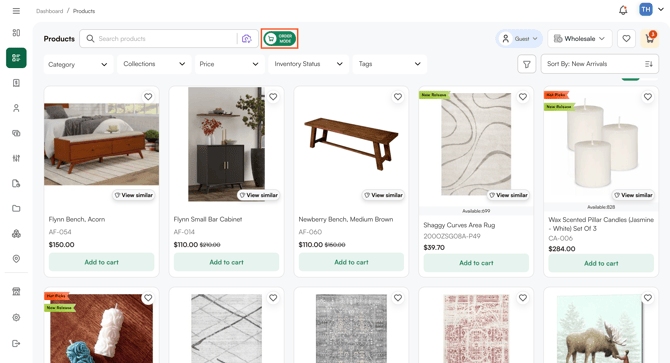The width and height of the screenshot is (670, 363).
Task: View similar items to Flynn Bench, Acorn
Action: click(x=133, y=195)
